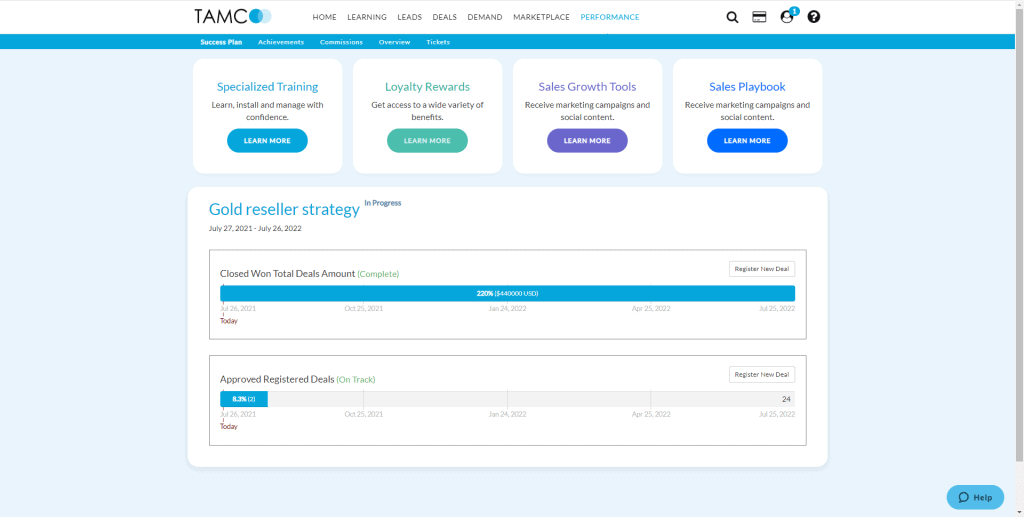The image size is (1024, 517).
Task: Switch to the Commissions tab
Action: 341,42
